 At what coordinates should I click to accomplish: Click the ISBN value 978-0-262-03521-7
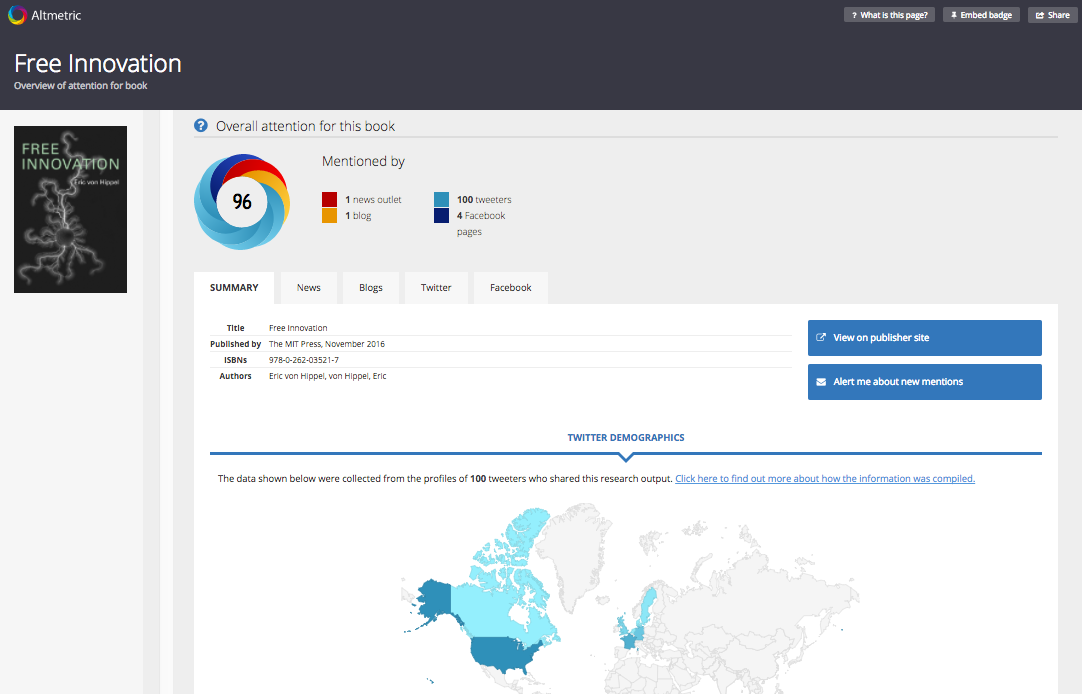(x=304, y=360)
